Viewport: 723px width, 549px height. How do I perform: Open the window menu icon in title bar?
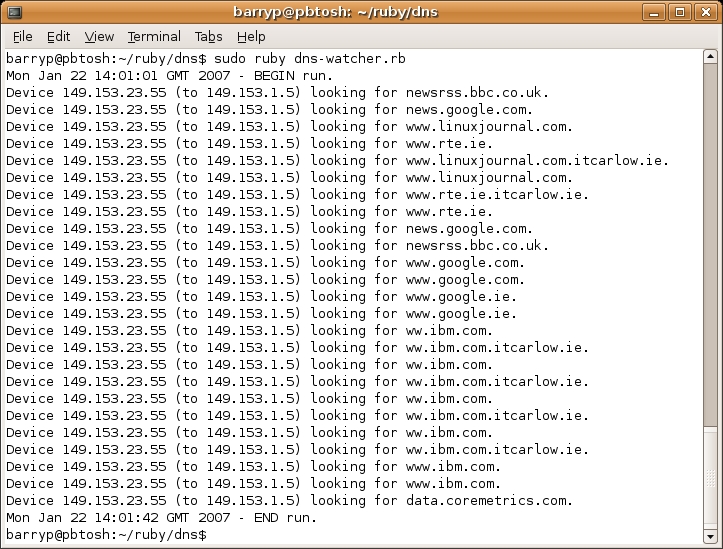coord(14,12)
